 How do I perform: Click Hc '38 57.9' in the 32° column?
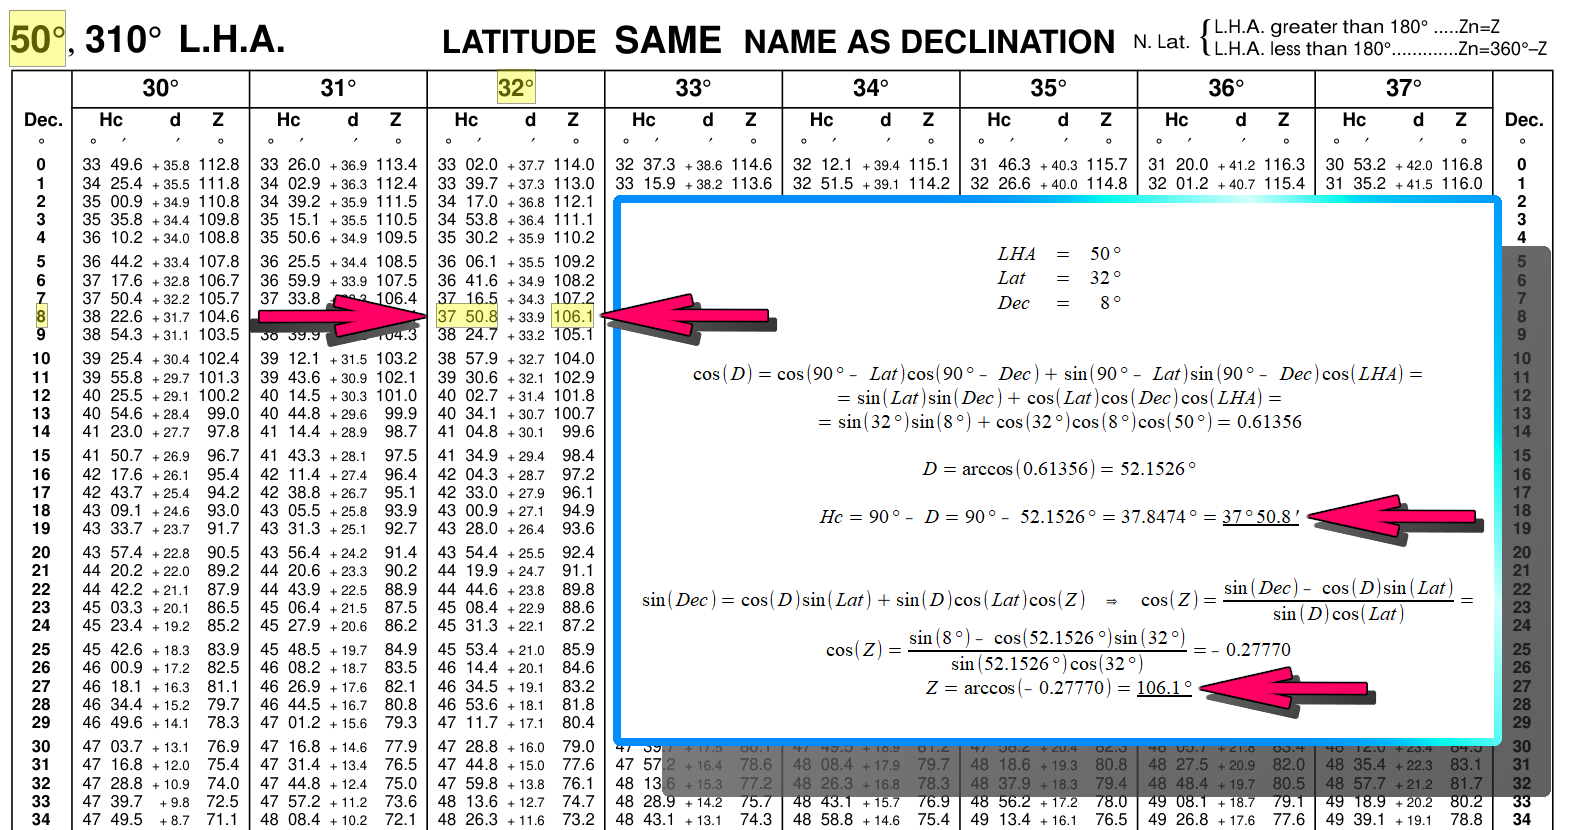click(467, 359)
